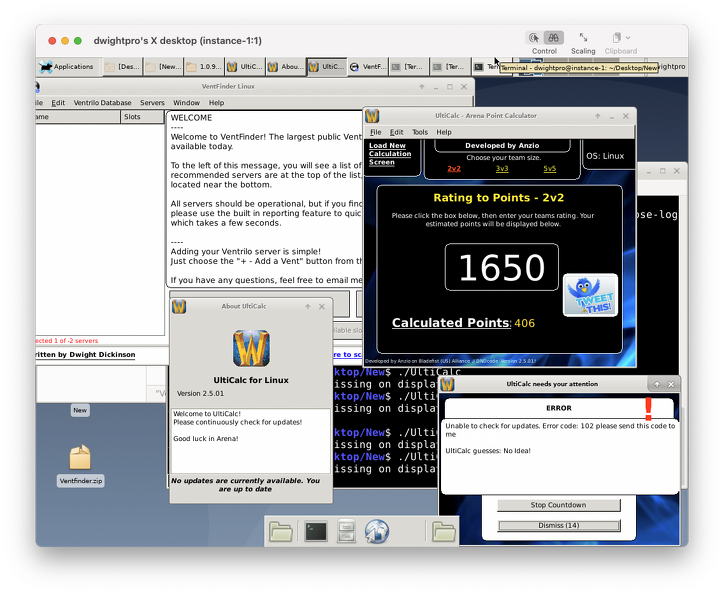Click the Tweet This bird icon
724x594 pixels.
590,294
